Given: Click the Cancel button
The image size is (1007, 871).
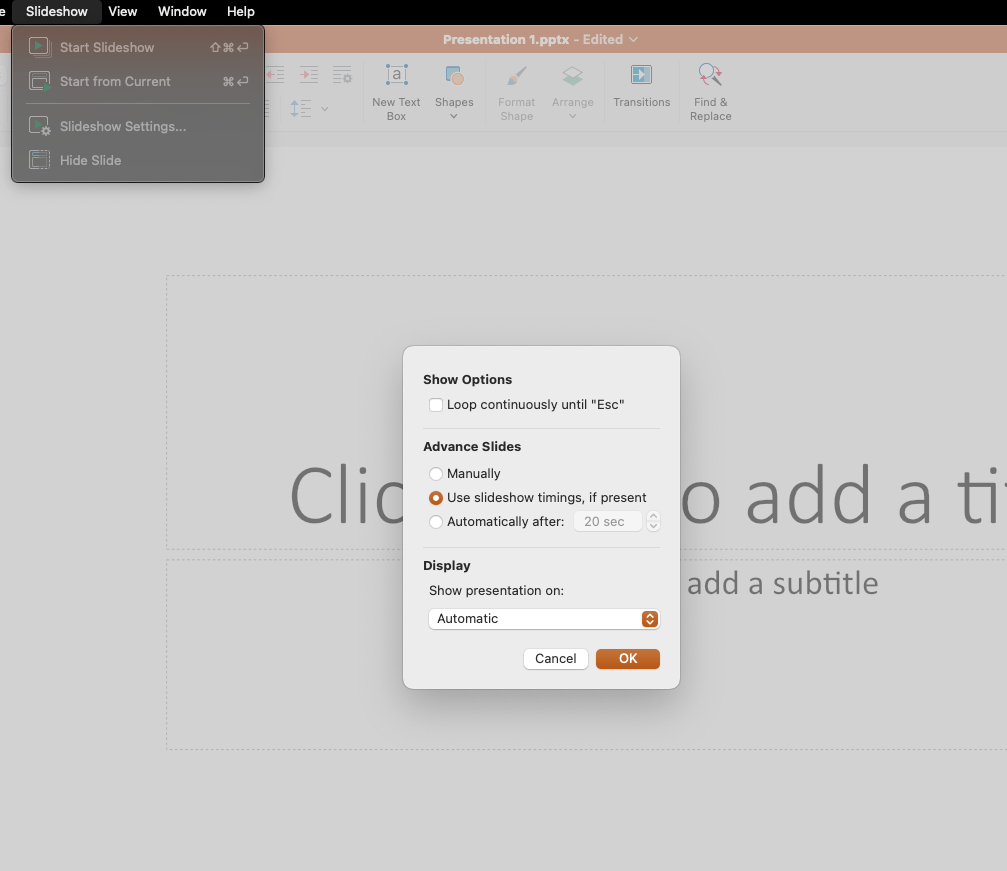Looking at the screenshot, I should click(555, 658).
